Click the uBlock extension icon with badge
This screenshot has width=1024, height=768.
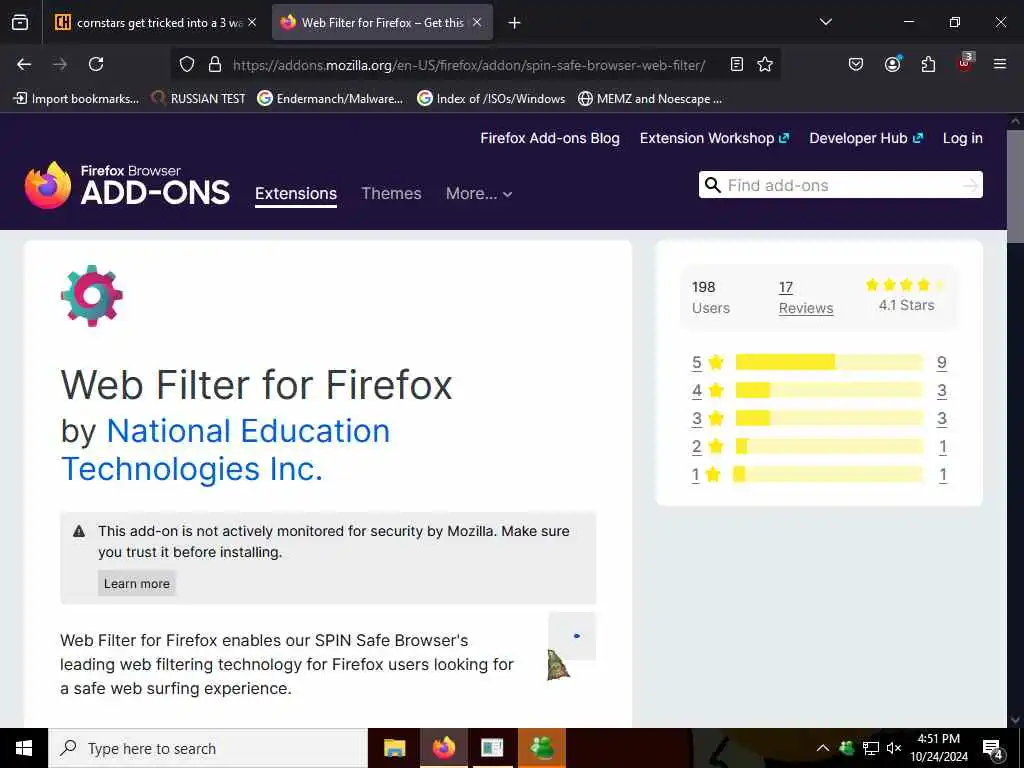tap(965, 63)
